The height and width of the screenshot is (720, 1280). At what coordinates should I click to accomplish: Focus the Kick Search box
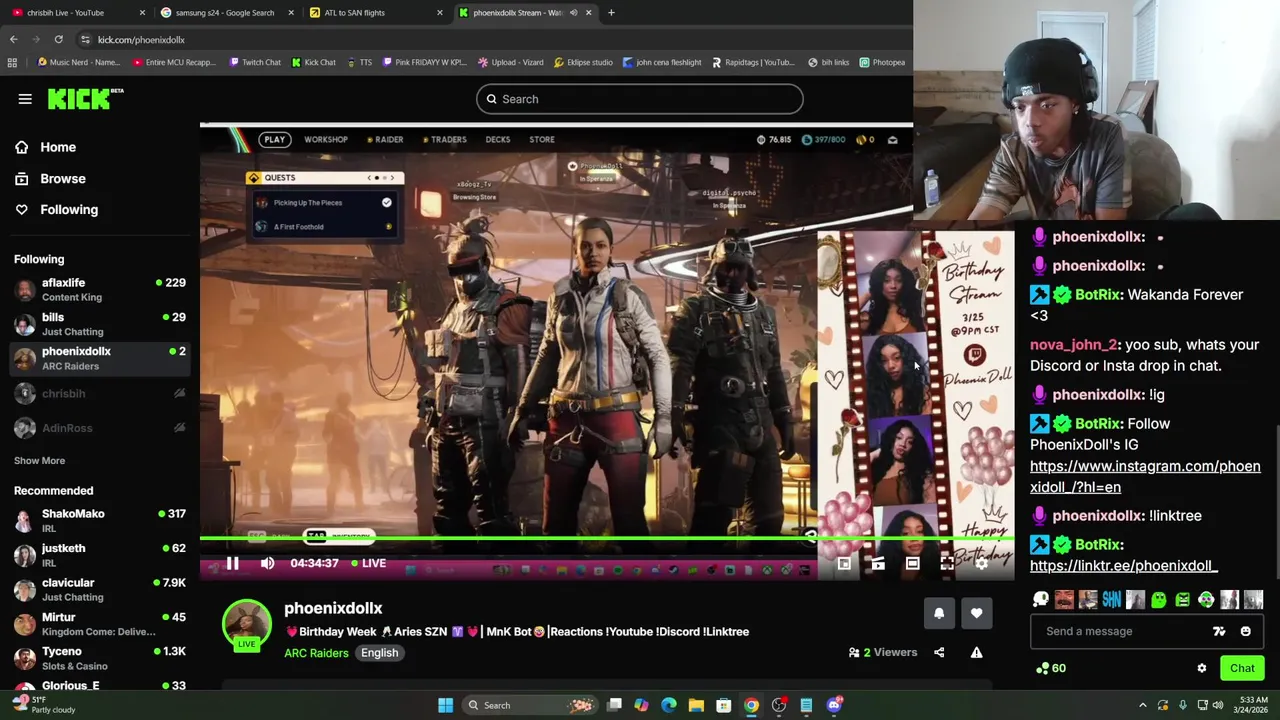(x=640, y=99)
